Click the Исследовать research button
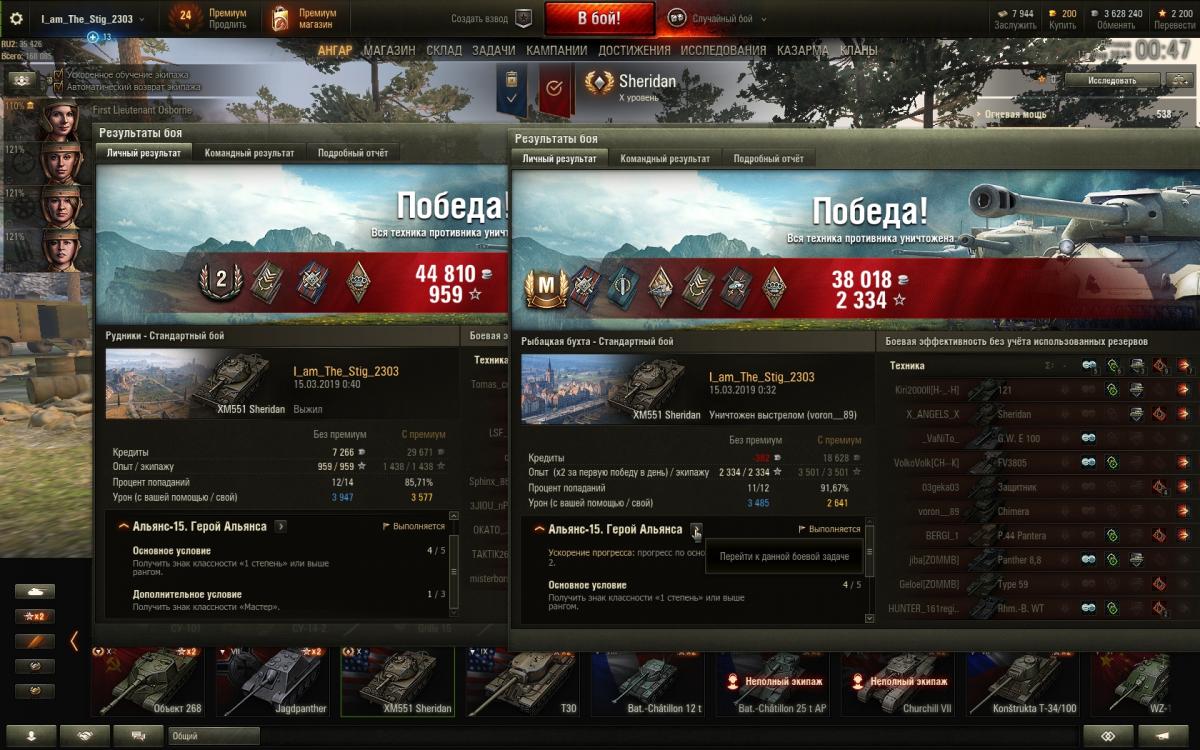 coord(1112,80)
